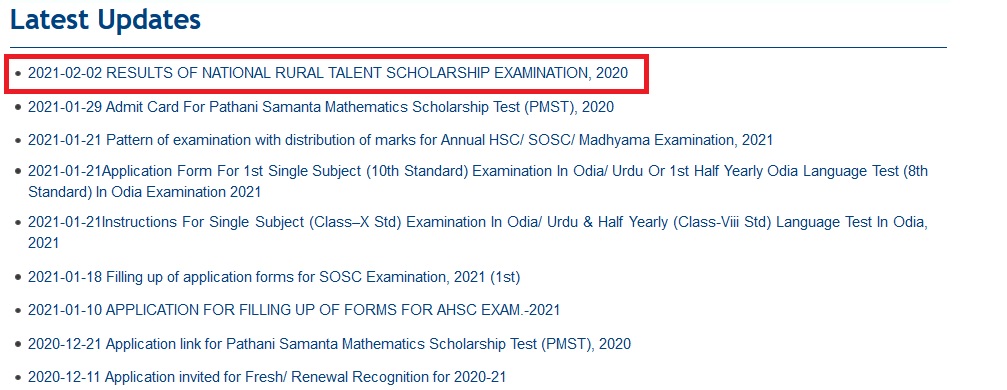
Task: Click bullet beside the Instructions For Single Subject entry
Action: (x=18, y=223)
